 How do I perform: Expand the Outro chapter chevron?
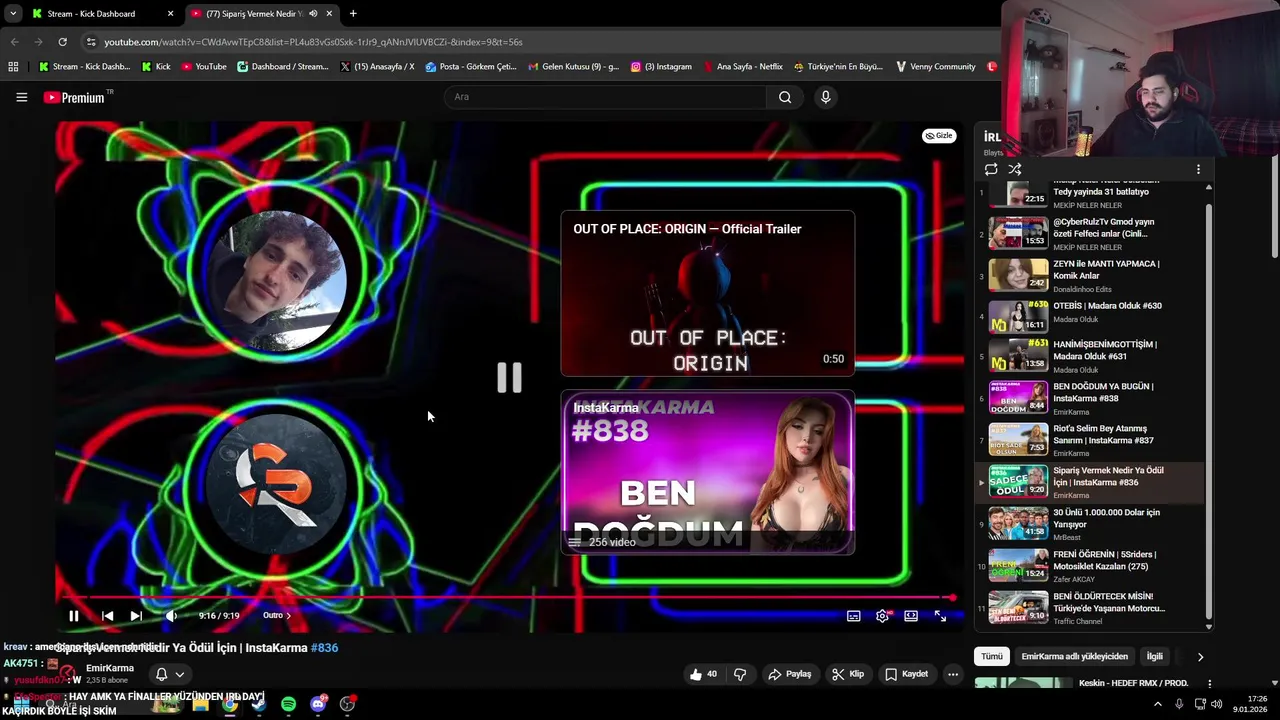pos(289,616)
